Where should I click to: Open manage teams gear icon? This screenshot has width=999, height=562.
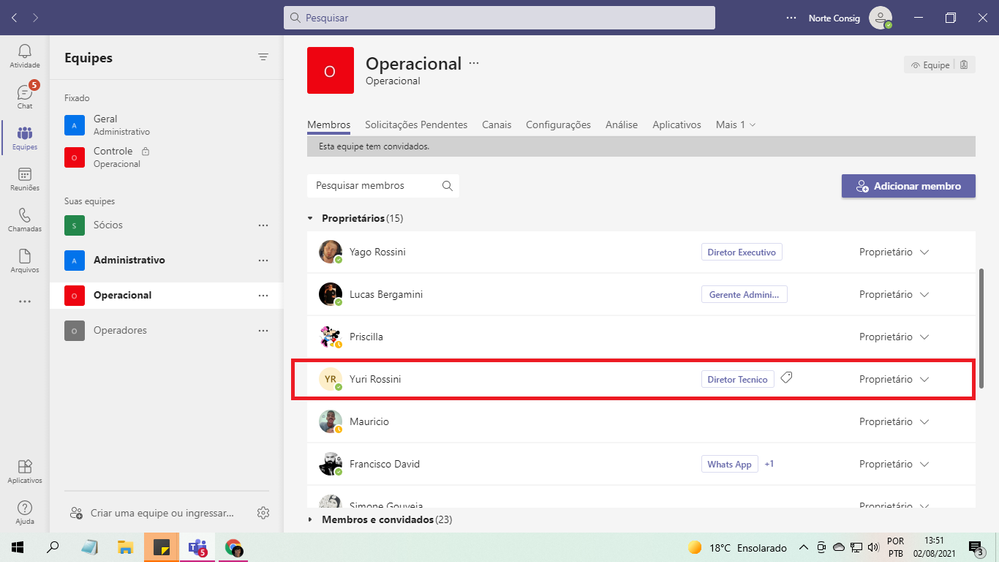click(263, 513)
